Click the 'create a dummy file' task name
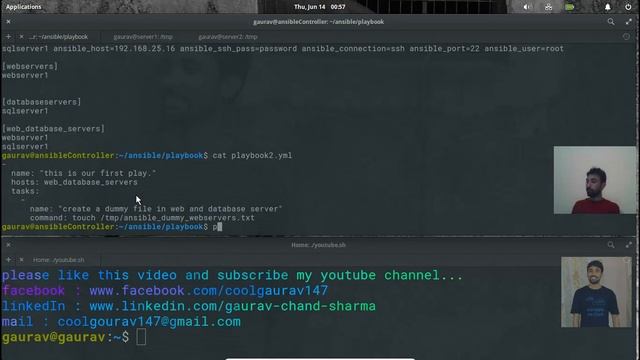The image size is (640, 360). tap(156, 209)
